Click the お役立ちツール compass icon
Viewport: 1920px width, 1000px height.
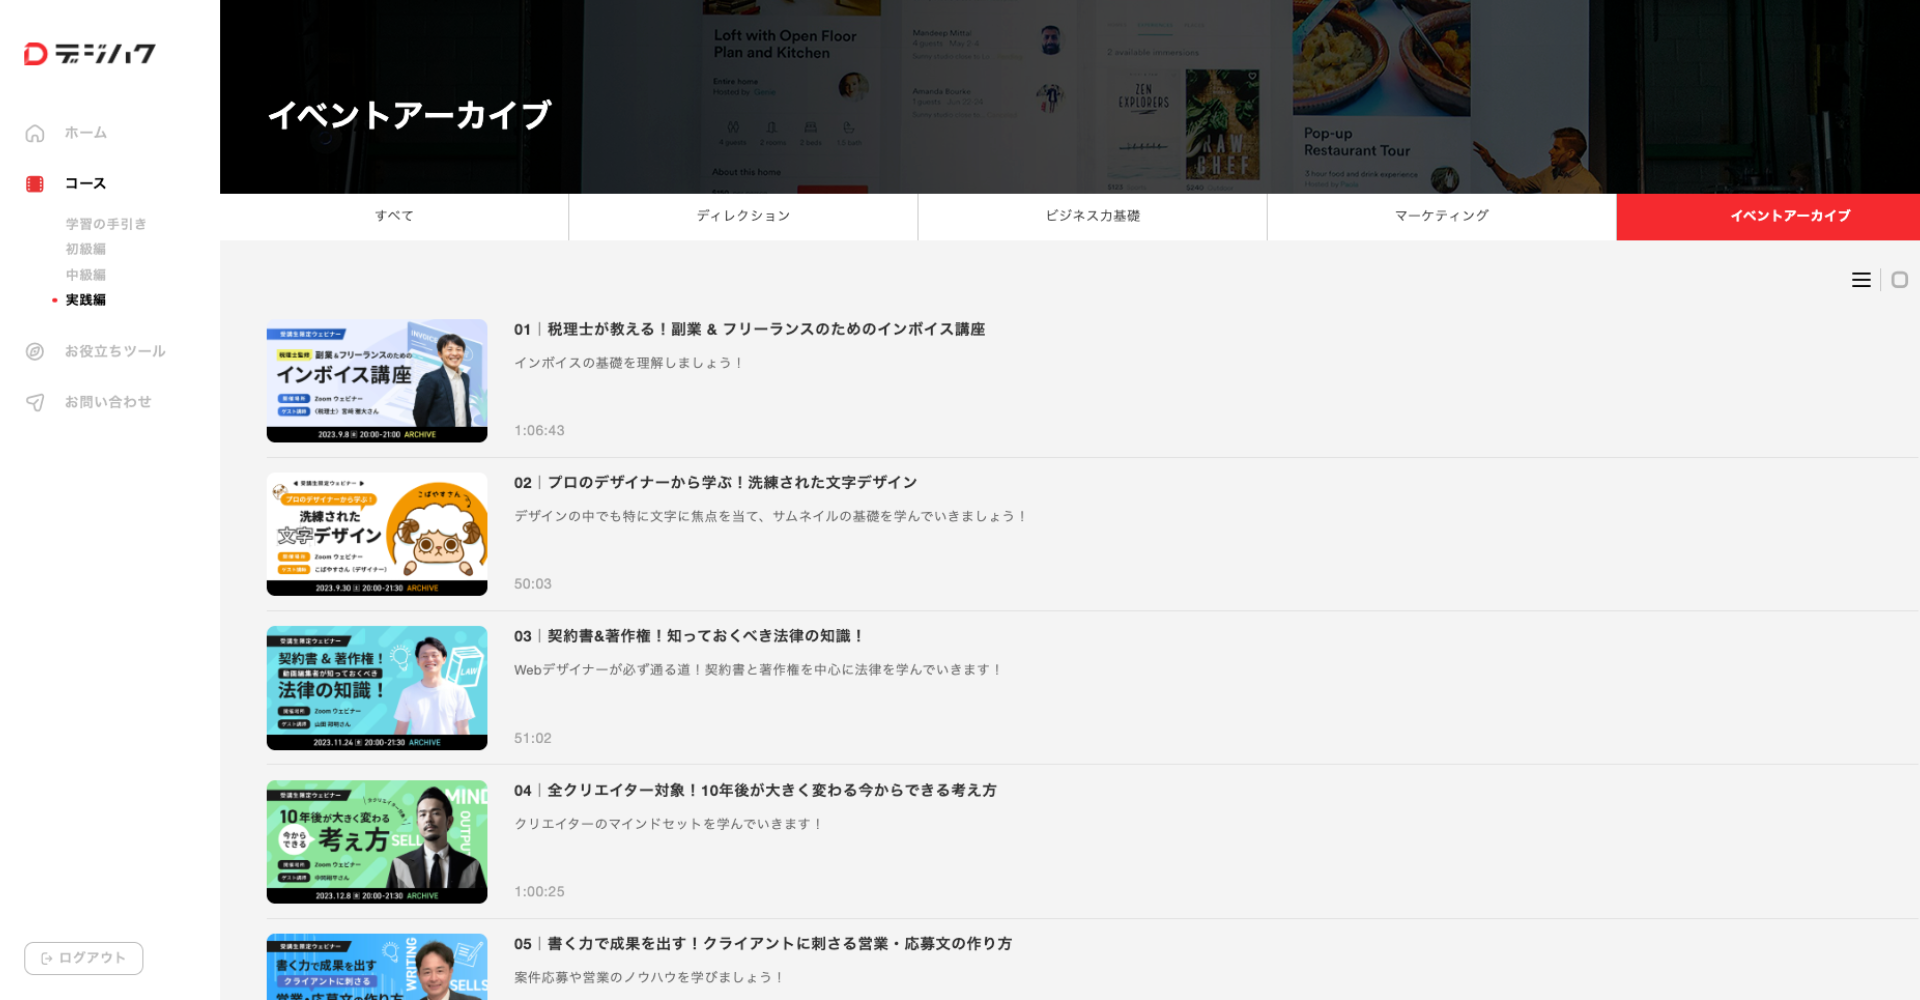tap(35, 352)
